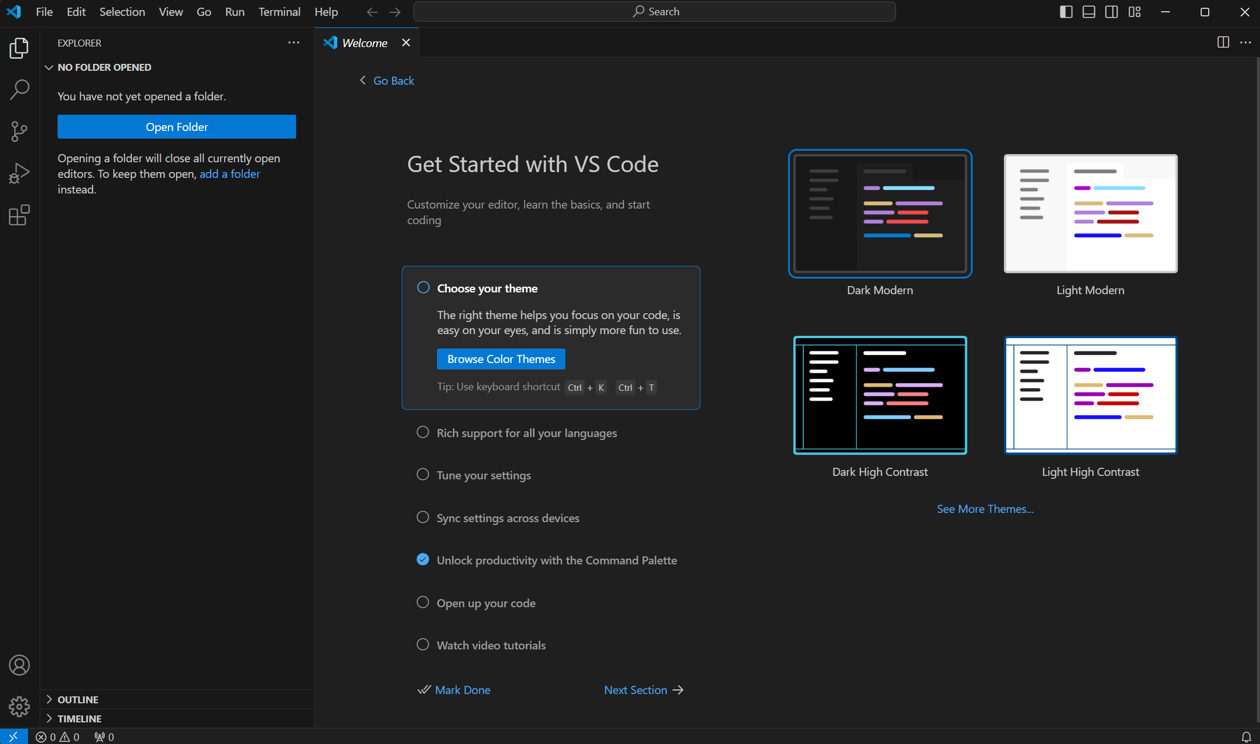Open the Terminal menu
This screenshot has height=744, width=1260.
pos(279,12)
